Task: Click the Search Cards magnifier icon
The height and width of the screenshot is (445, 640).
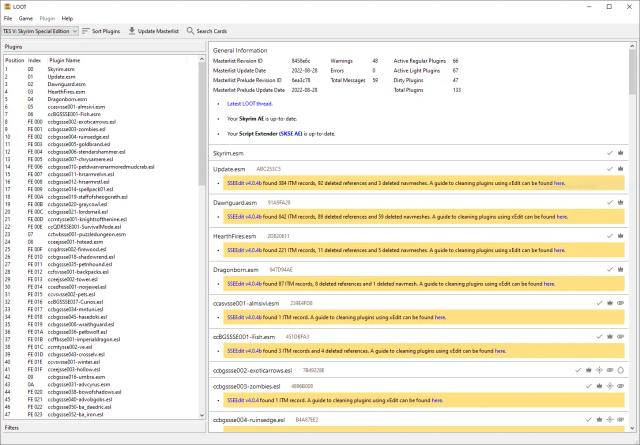Action: (x=190, y=32)
